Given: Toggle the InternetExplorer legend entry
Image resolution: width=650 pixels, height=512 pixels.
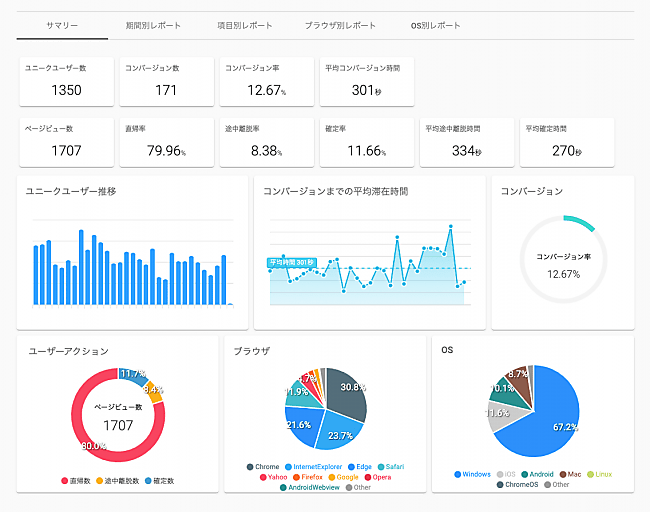Looking at the screenshot, I should point(314,466).
